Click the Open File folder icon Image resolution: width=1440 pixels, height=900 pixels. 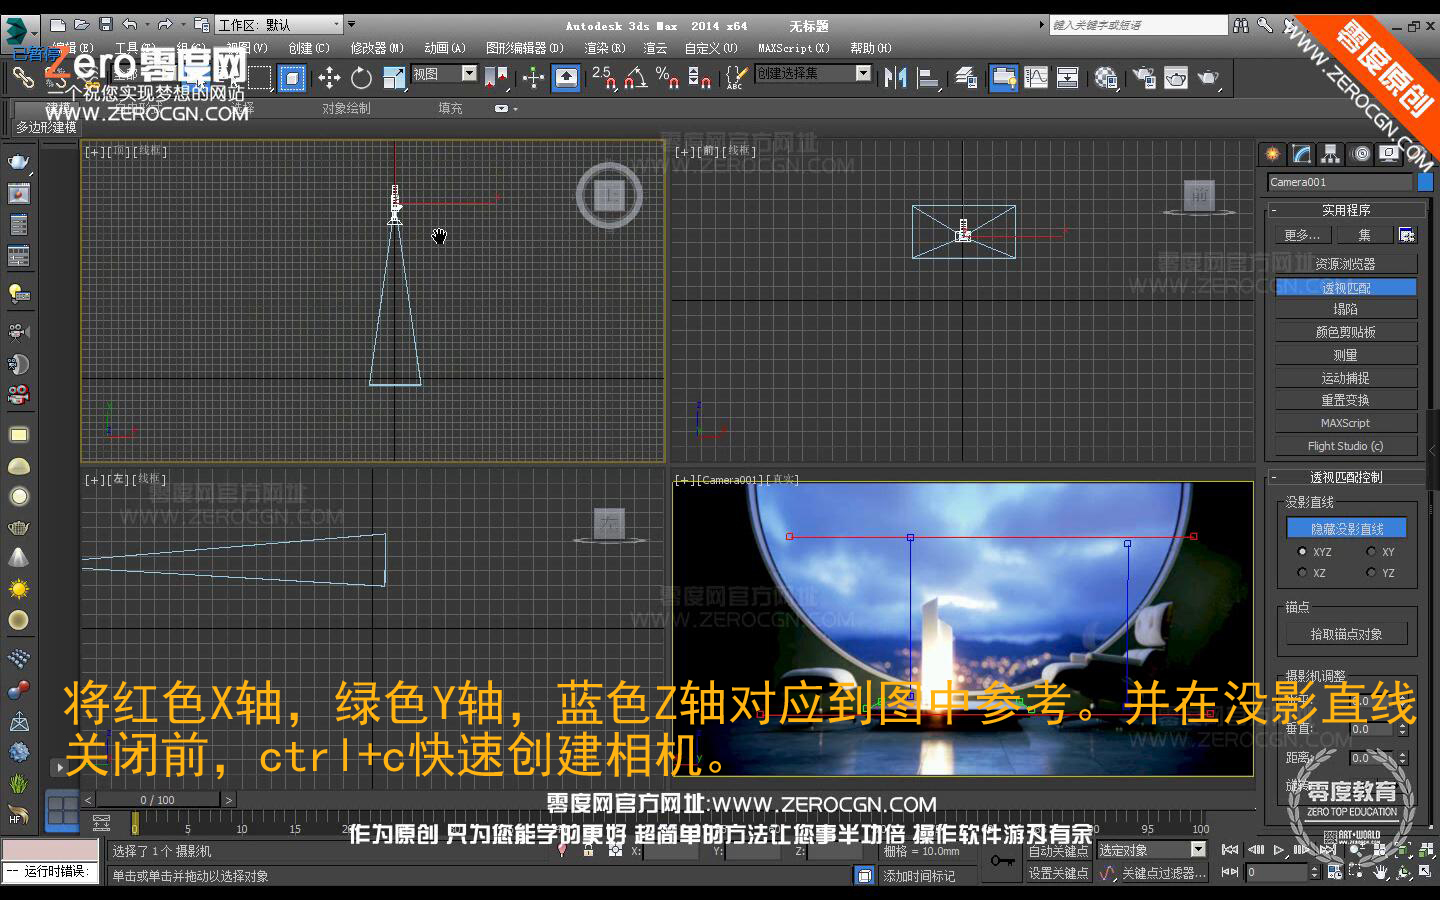pos(81,24)
